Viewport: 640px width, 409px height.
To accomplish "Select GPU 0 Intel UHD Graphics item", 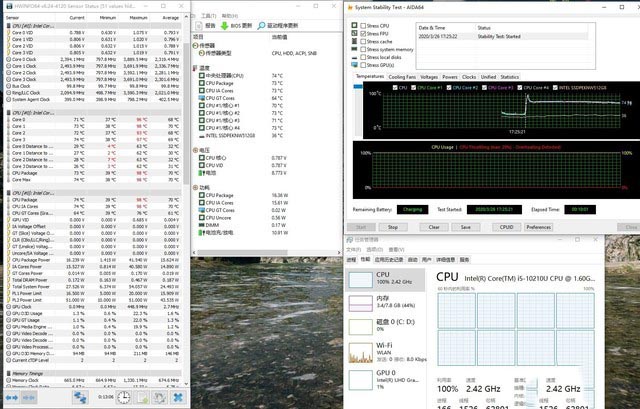I will 386,379.
